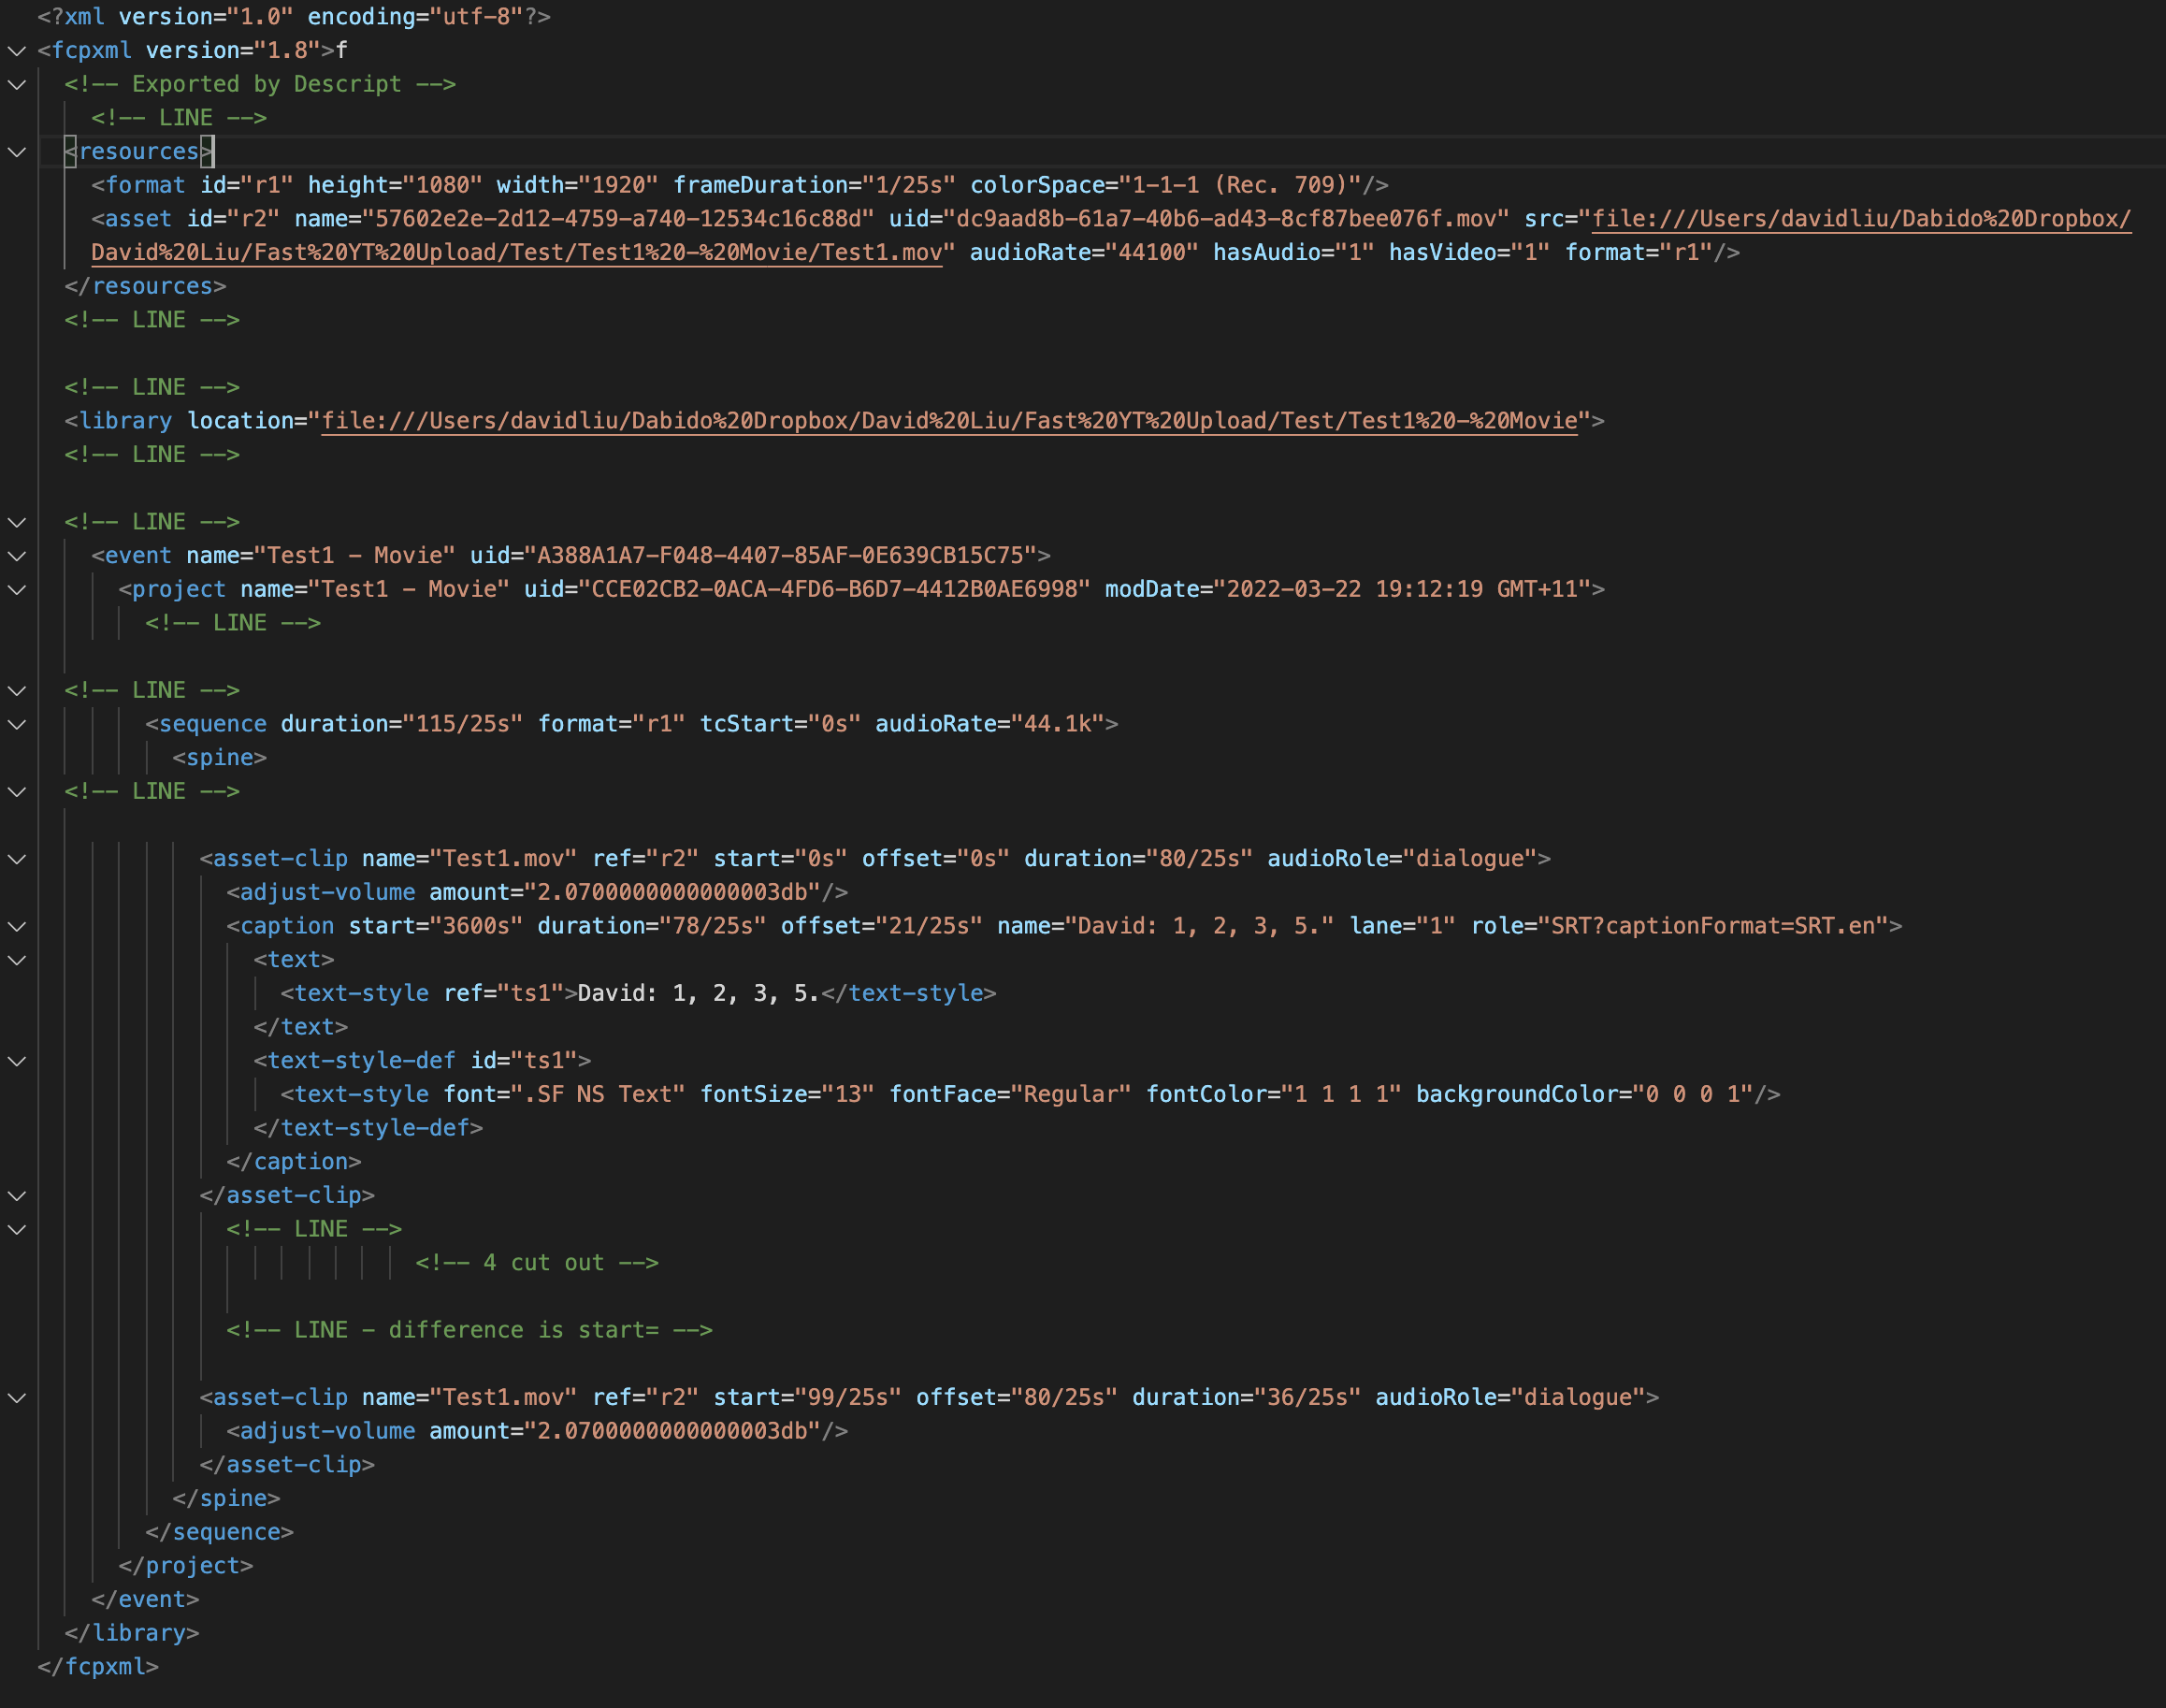
Task: Click the fontSize="13" attribute
Action: [x=787, y=1095]
